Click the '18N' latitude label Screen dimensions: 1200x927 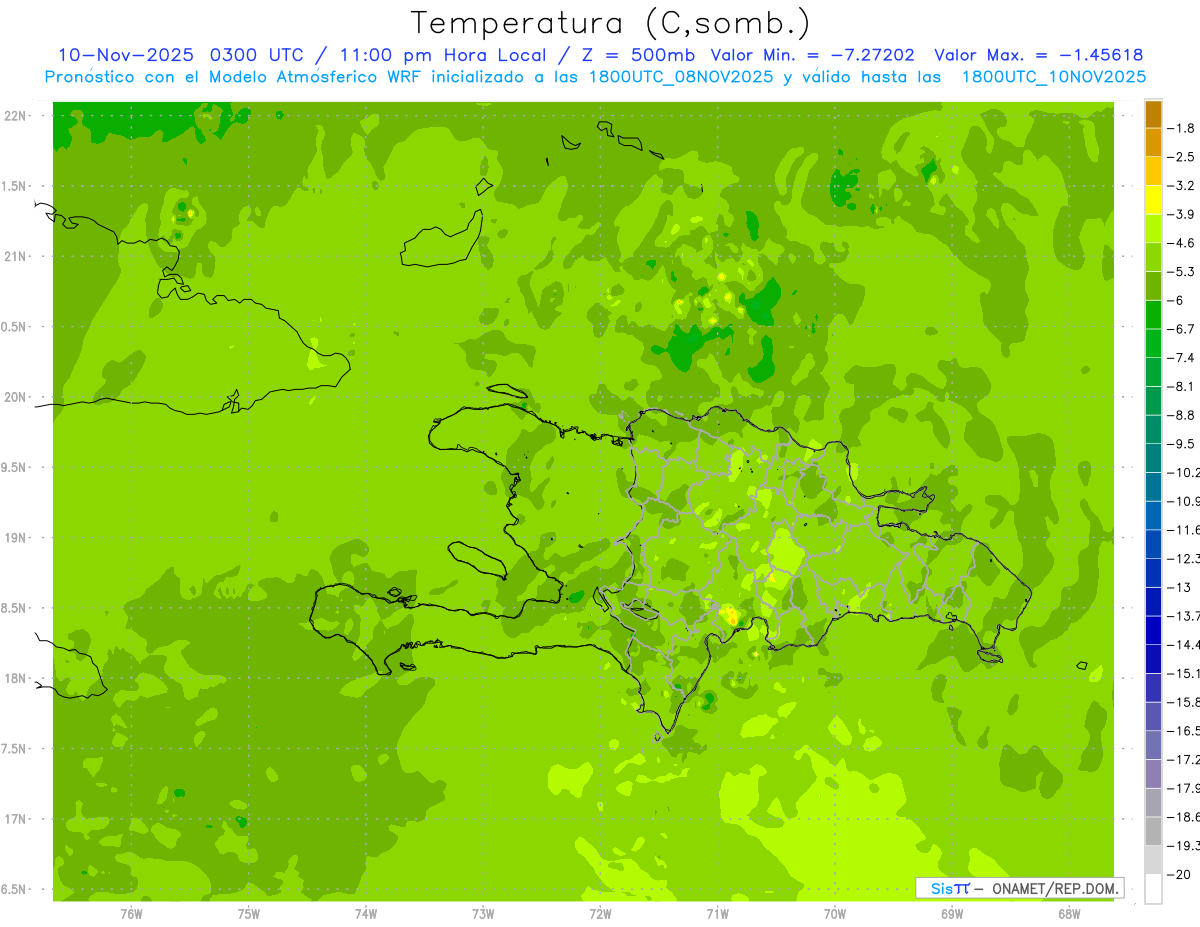pos(16,678)
